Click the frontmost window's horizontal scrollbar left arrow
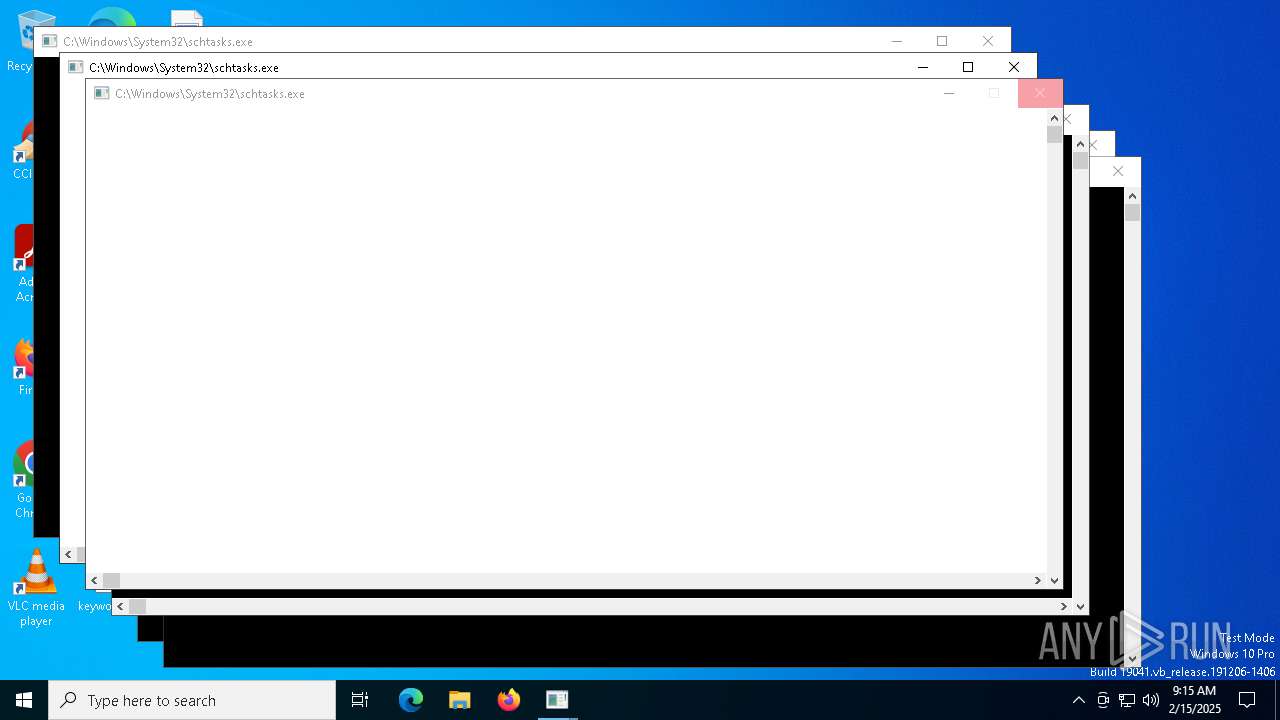The width and height of the screenshot is (1280, 720). (x=94, y=580)
